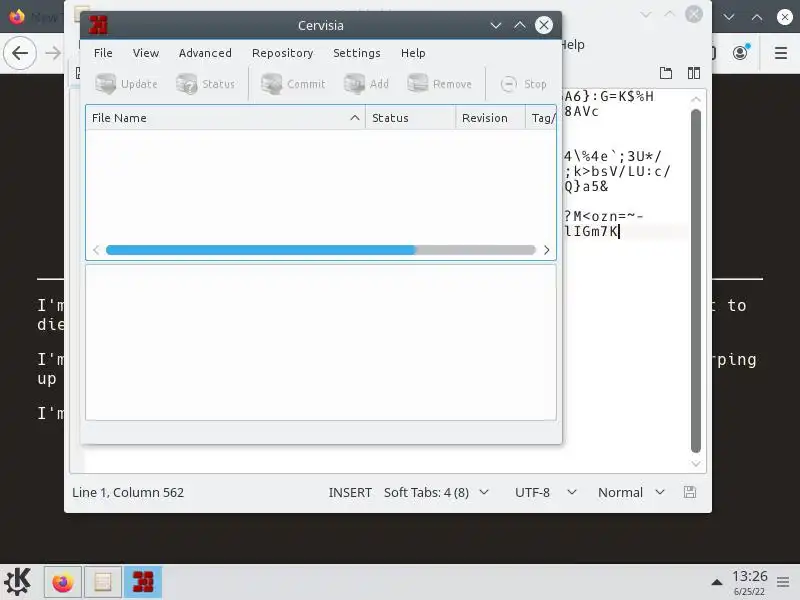Click the Cervisia taskbar entry
The height and width of the screenshot is (600, 800).
[143, 582]
